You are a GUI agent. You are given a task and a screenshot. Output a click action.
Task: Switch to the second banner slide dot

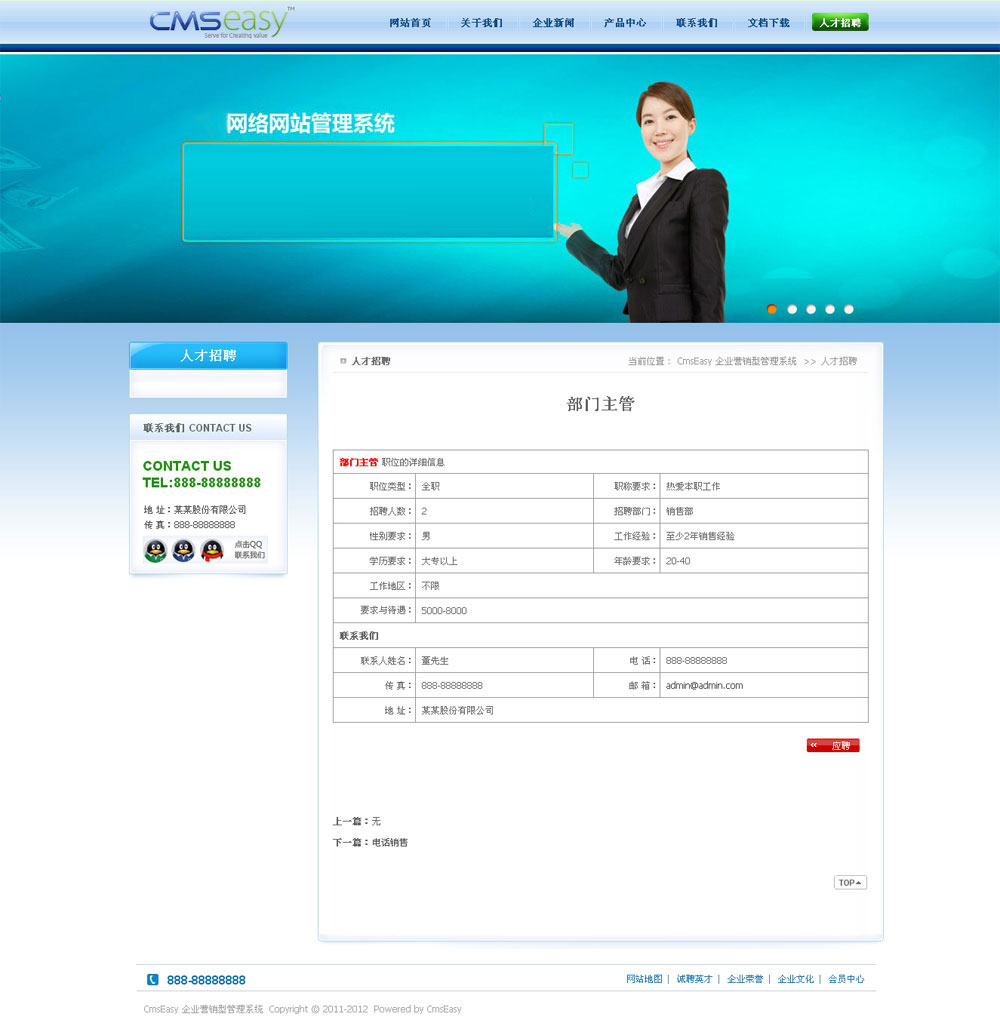(x=792, y=309)
